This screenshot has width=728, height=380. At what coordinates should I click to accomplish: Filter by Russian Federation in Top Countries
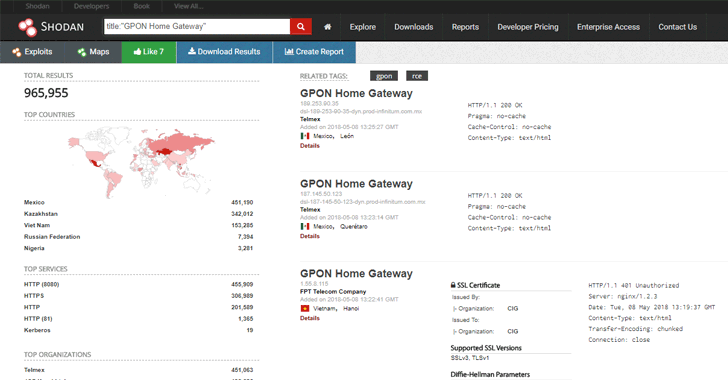(52, 237)
